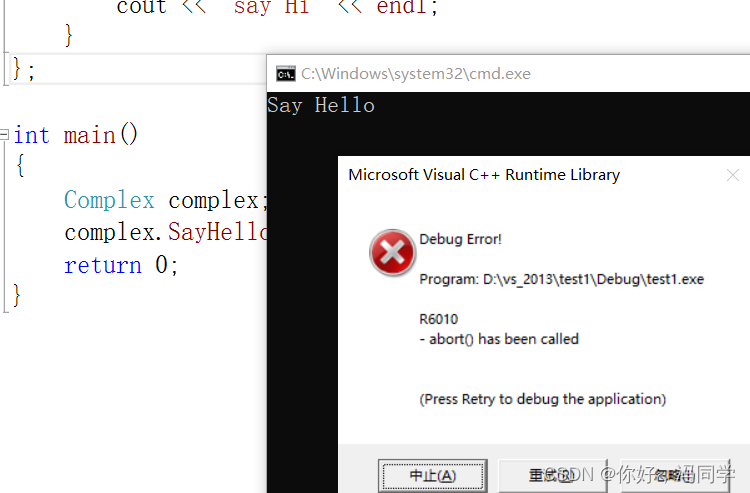Click the 'return' keyword in the code

[103, 266]
